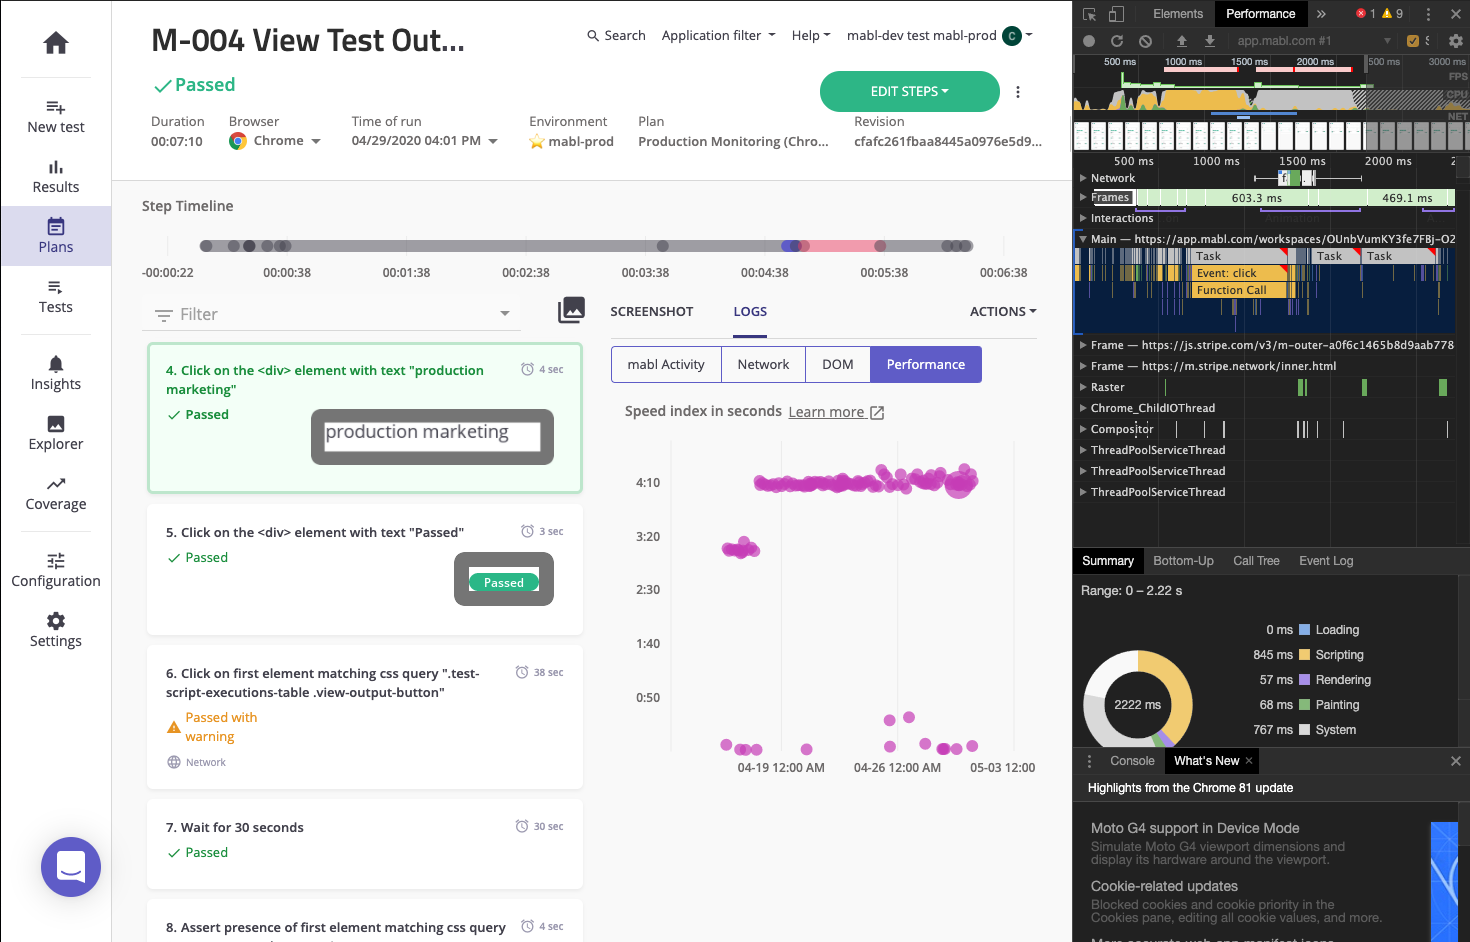Save the performance profile (download arrow)

click(1210, 41)
